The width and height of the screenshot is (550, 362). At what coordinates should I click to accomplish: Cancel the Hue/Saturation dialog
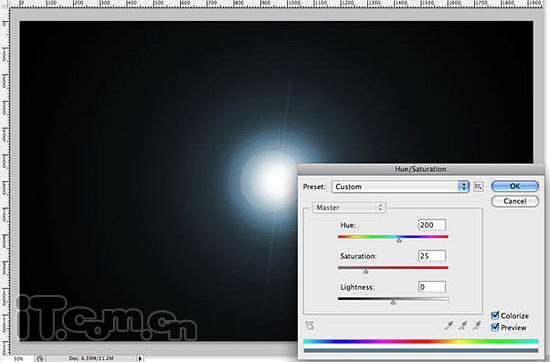pyautogui.click(x=515, y=201)
